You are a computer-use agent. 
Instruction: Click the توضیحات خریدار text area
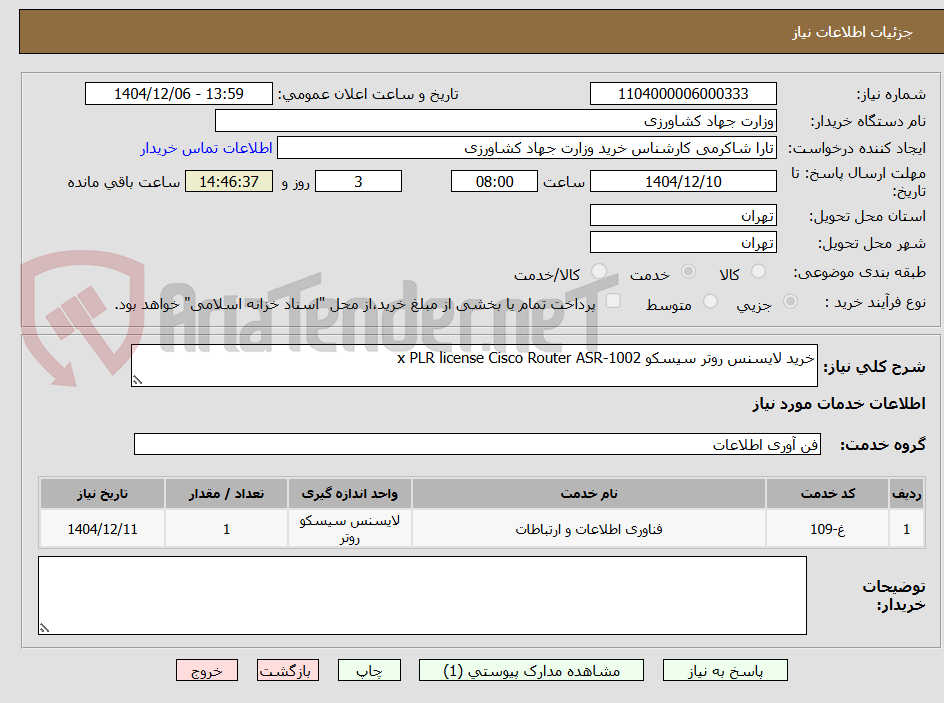point(422,595)
